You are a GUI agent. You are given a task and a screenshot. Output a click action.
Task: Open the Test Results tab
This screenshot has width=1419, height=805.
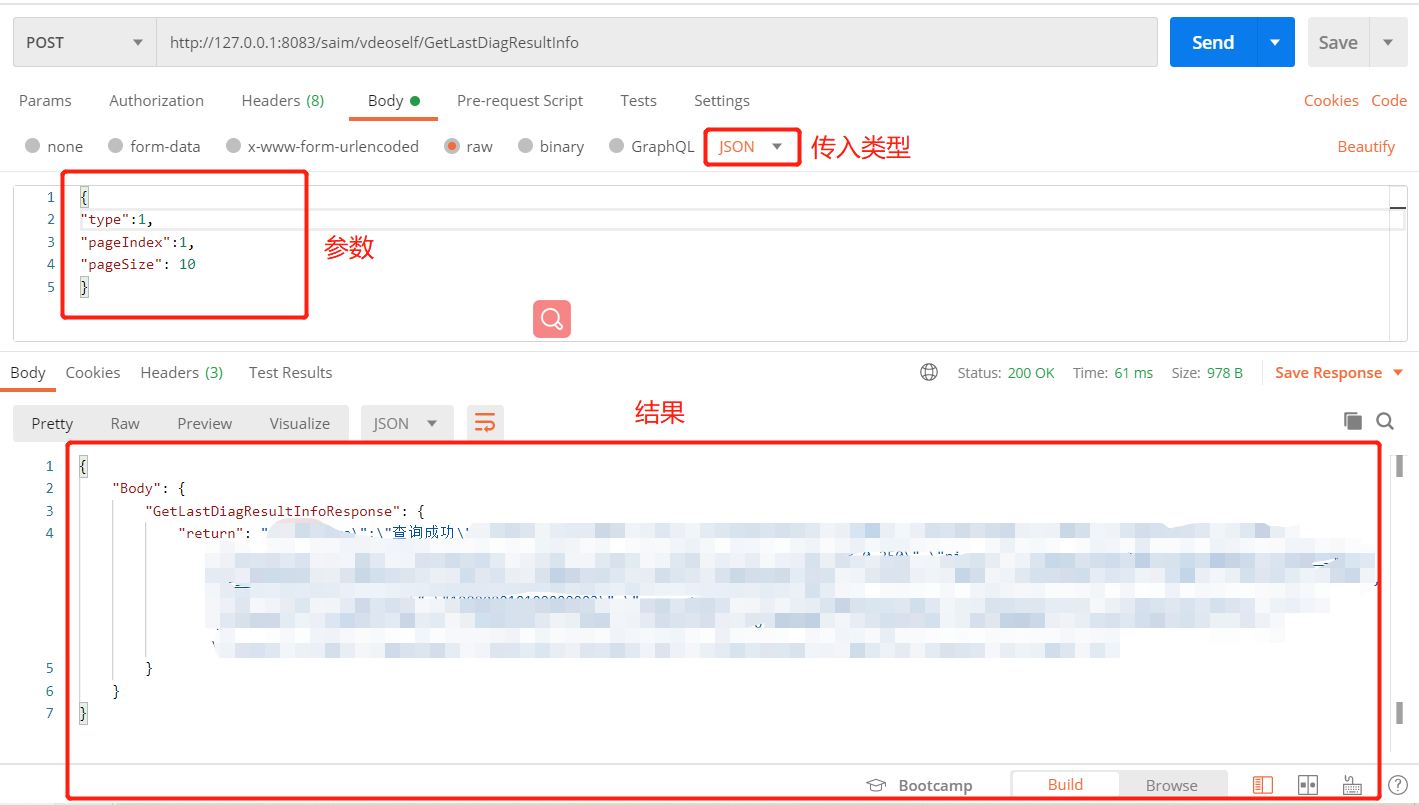[x=290, y=373]
